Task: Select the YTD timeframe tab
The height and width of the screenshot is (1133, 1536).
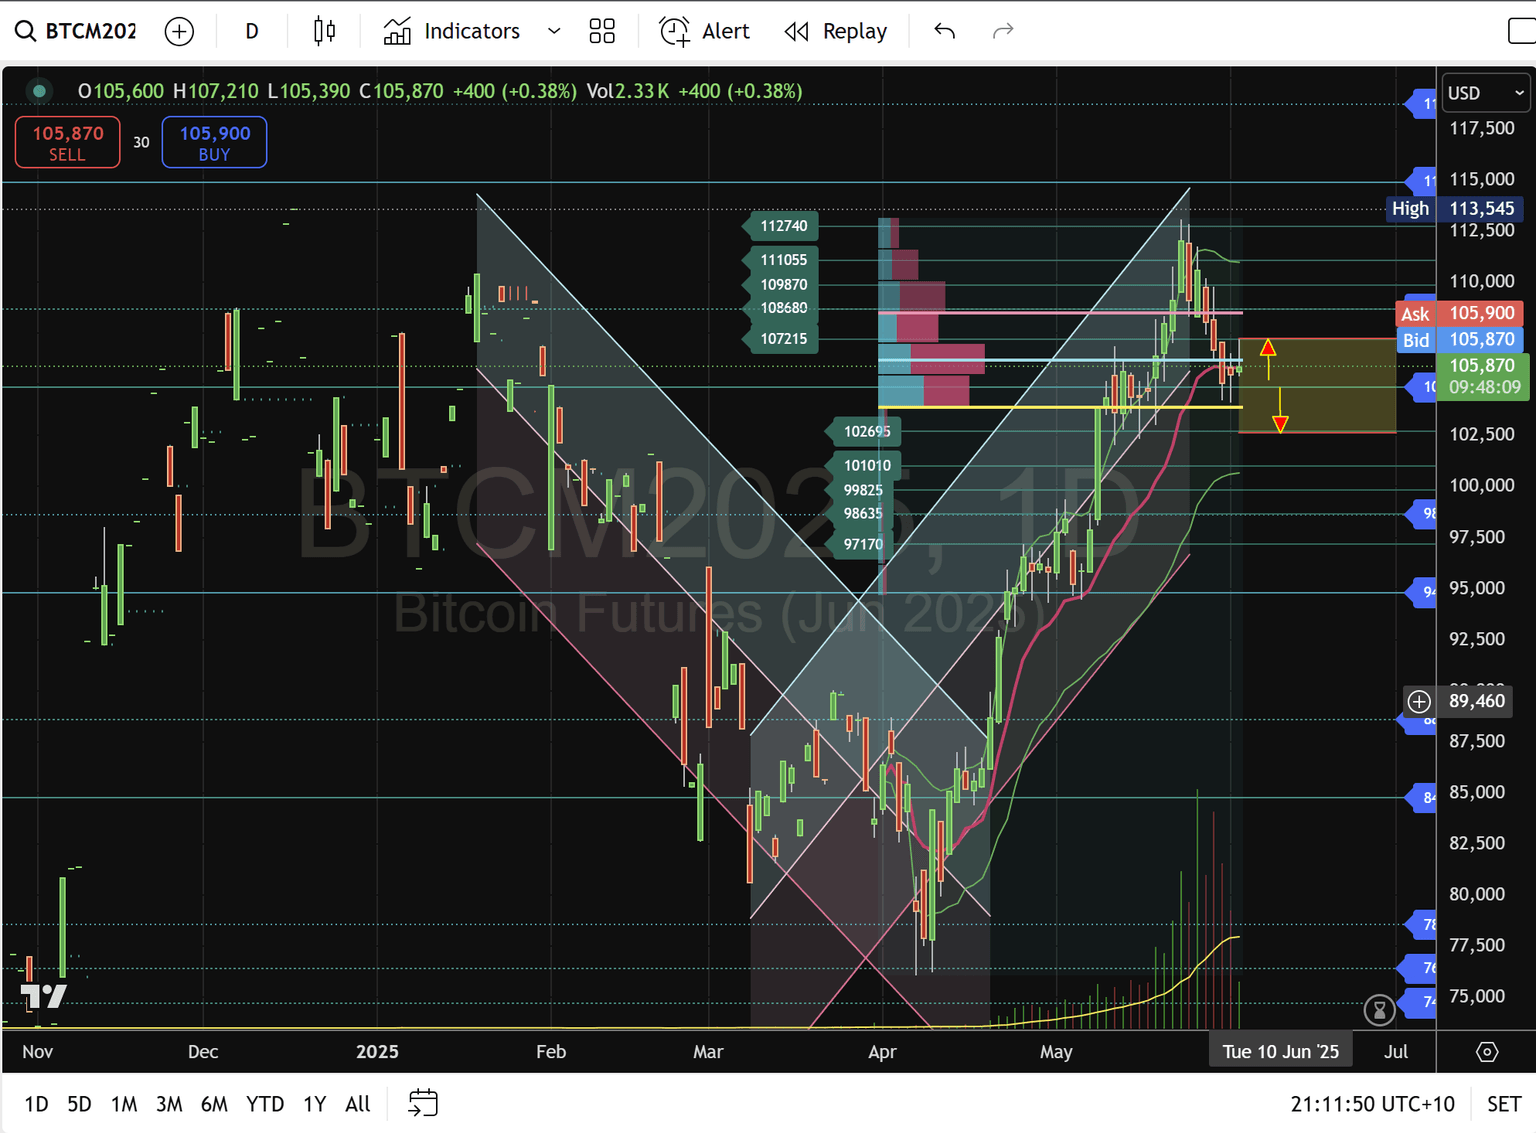Action: (x=264, y=1103)
